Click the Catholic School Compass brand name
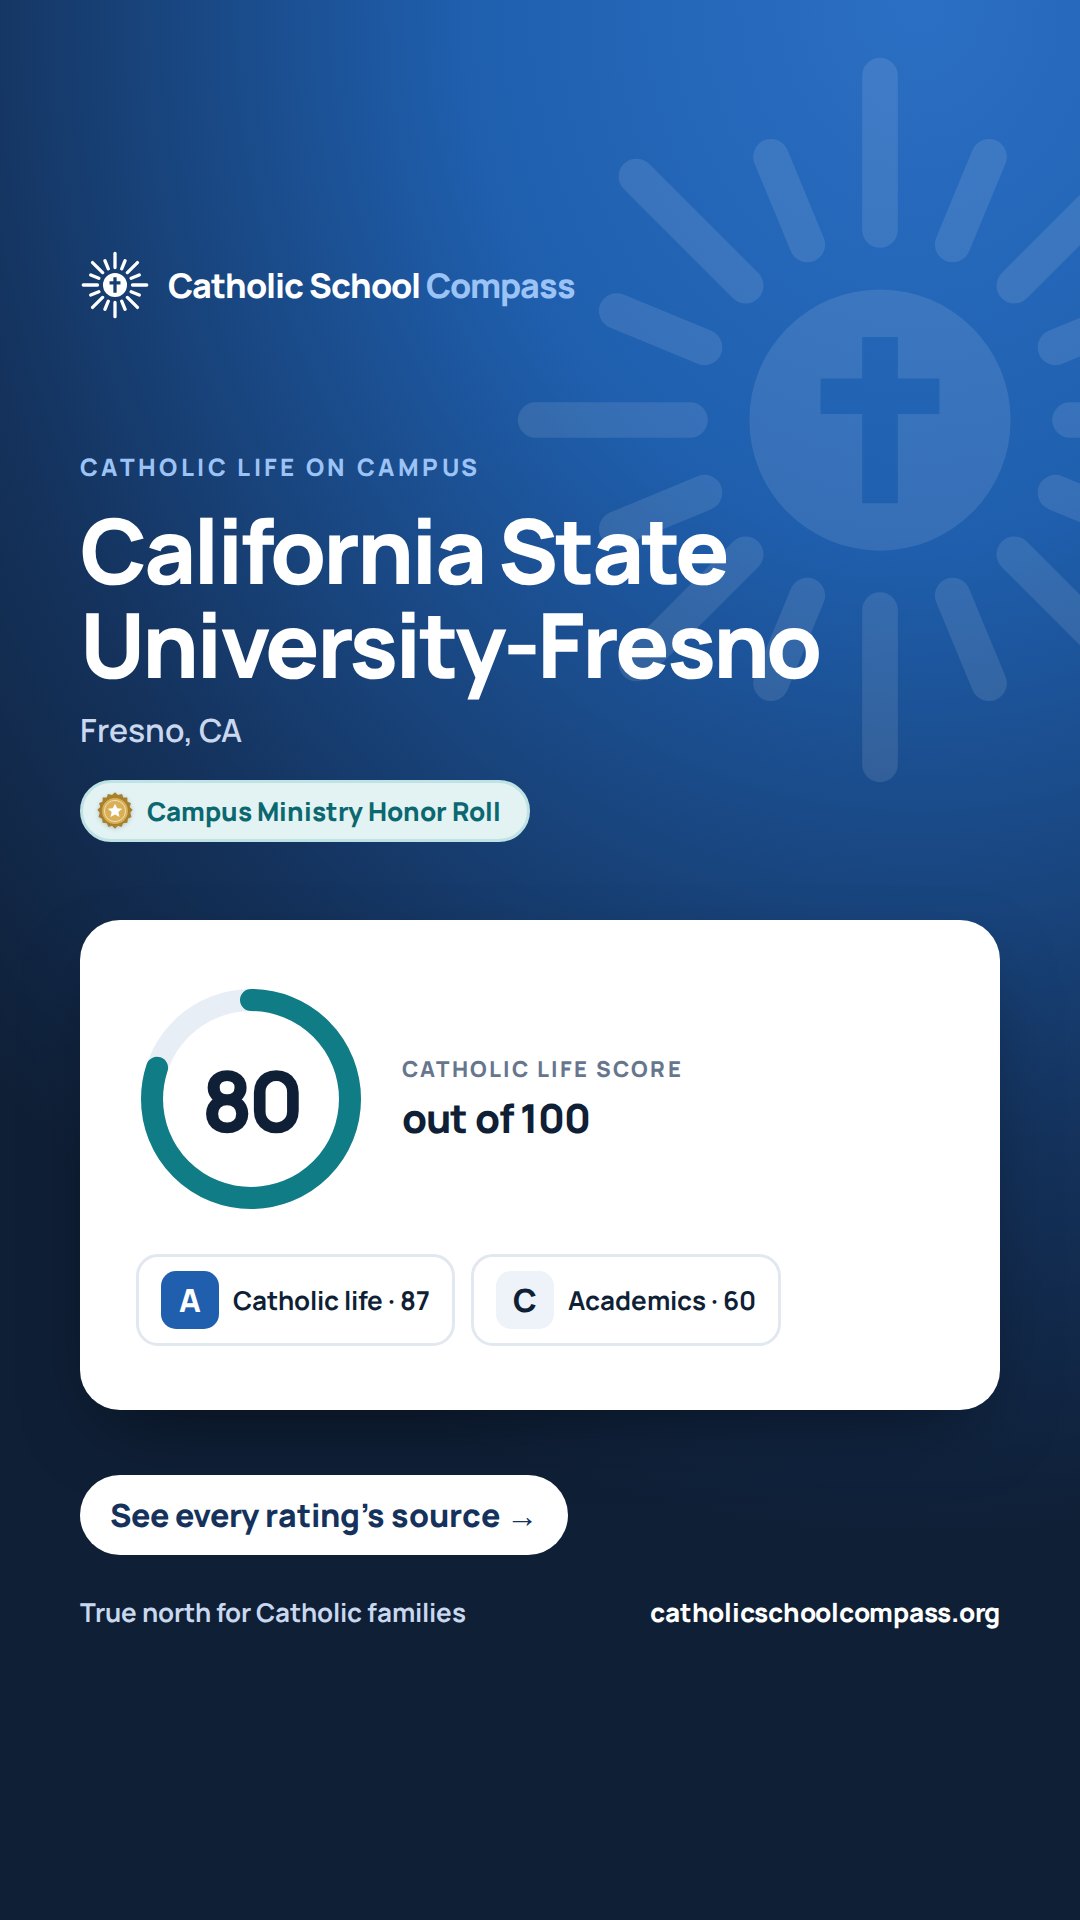Image resolution: width=1080 pixels, height=1920 pixels. point(371,286)
